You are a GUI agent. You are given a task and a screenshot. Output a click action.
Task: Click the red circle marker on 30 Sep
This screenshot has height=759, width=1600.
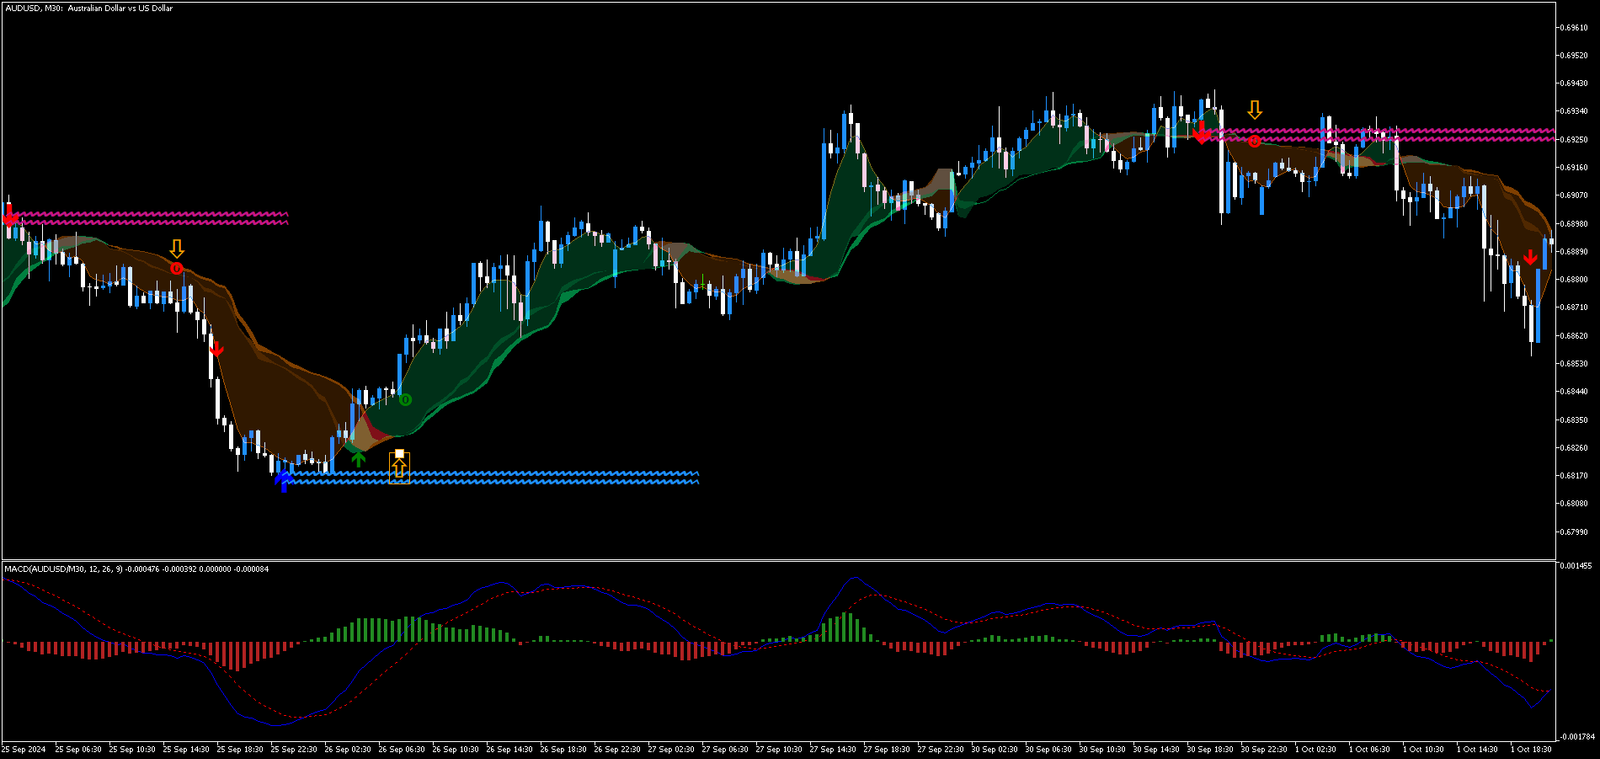[x=1254, y=141]
